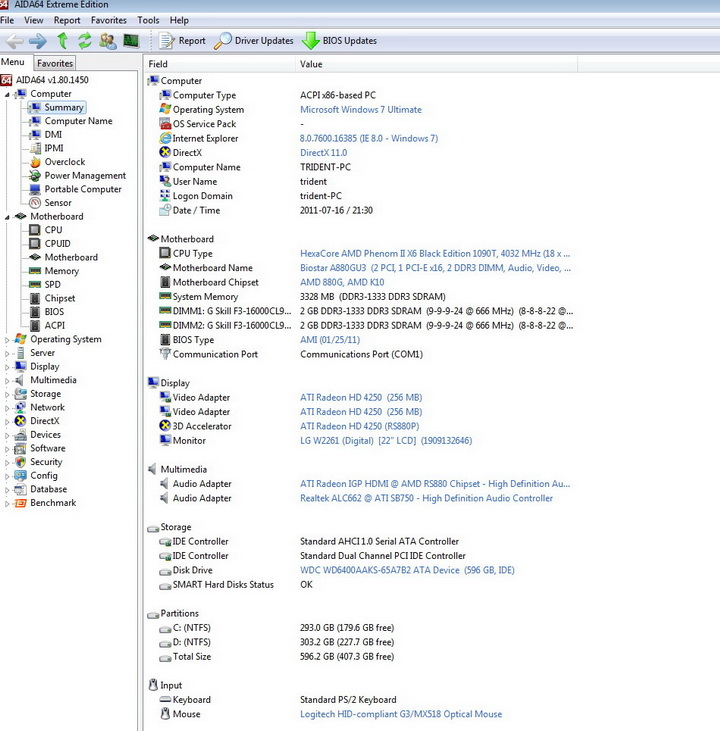The image size is (720, 731).
Task: Expand the Server tree node
Action: (x=7, y=353)
